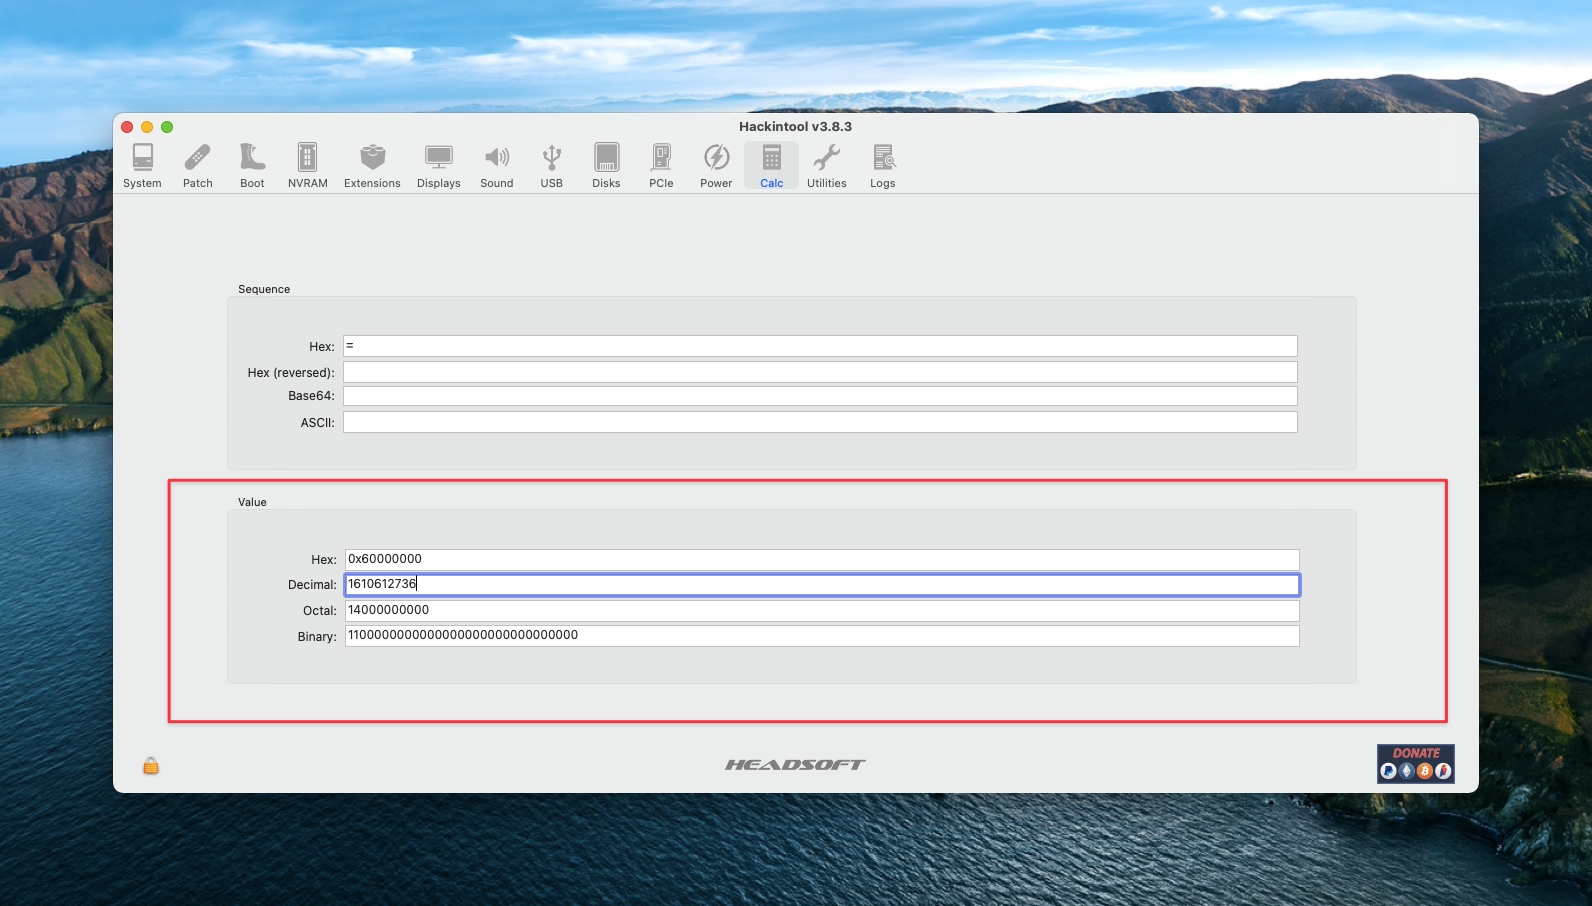The image size is (1592, 906).
Task: Open the Extensions section
Action: pyautogui.click(x=372, y=165)
